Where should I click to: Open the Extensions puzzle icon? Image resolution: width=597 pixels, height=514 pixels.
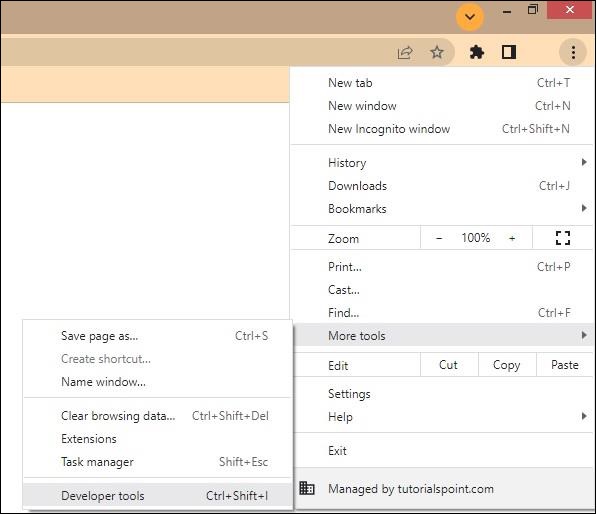(477, 52)
